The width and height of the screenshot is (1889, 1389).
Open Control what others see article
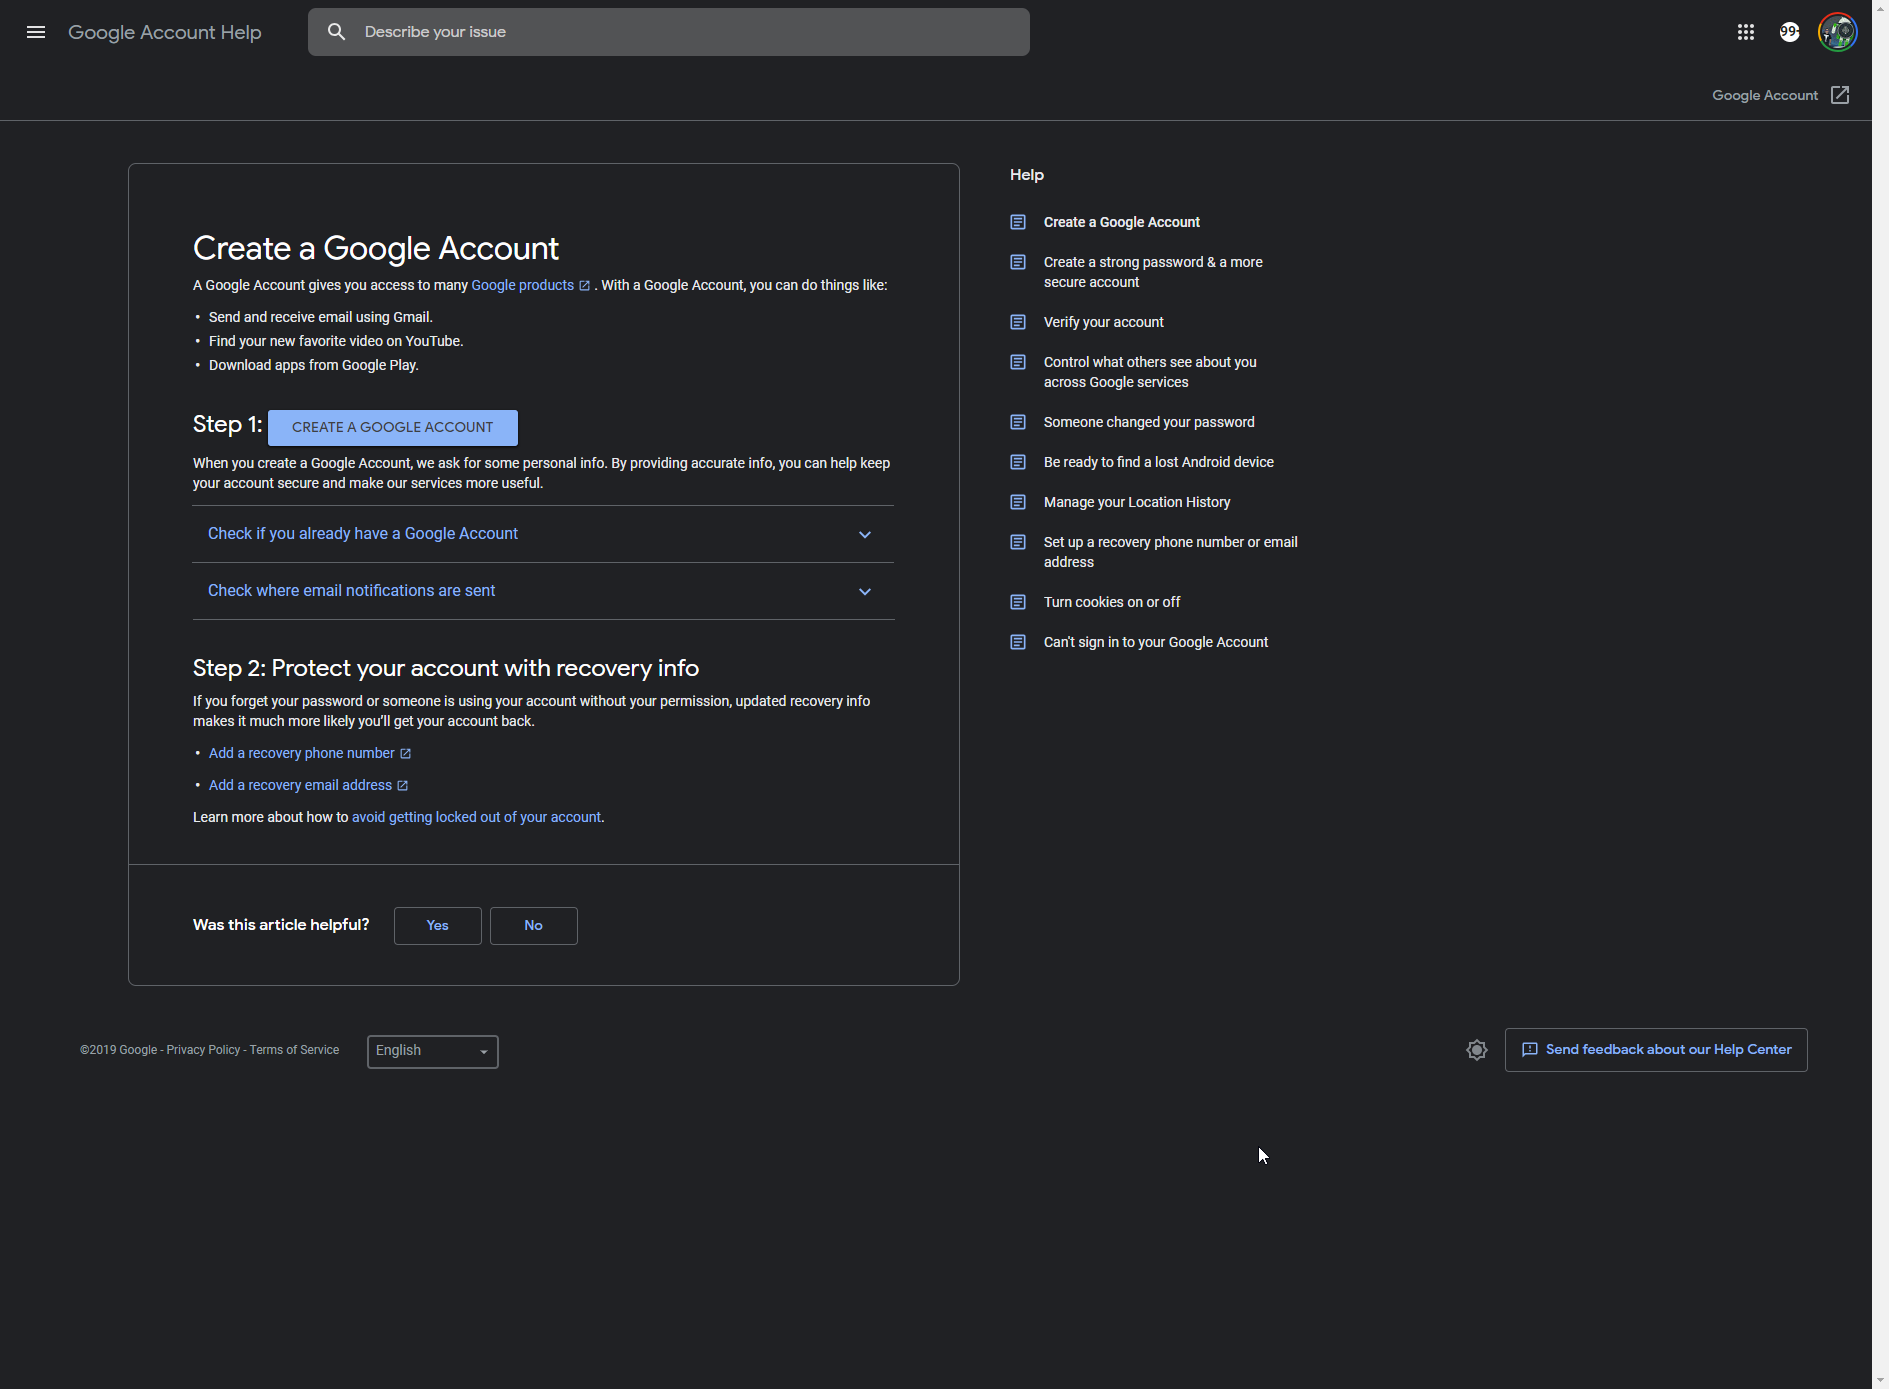coord(1150,372)
